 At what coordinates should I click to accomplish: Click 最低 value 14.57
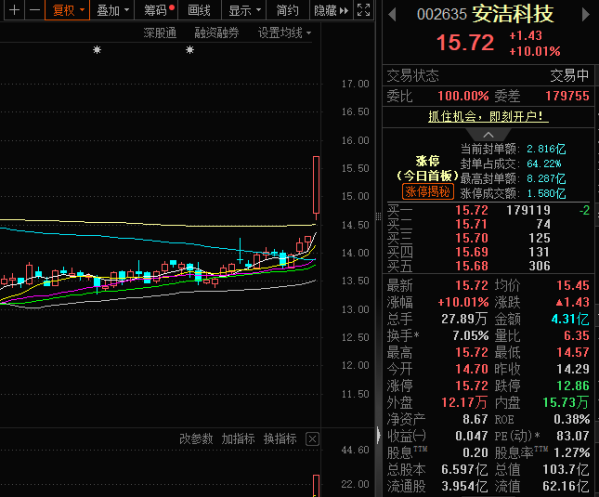coord(573,352)
